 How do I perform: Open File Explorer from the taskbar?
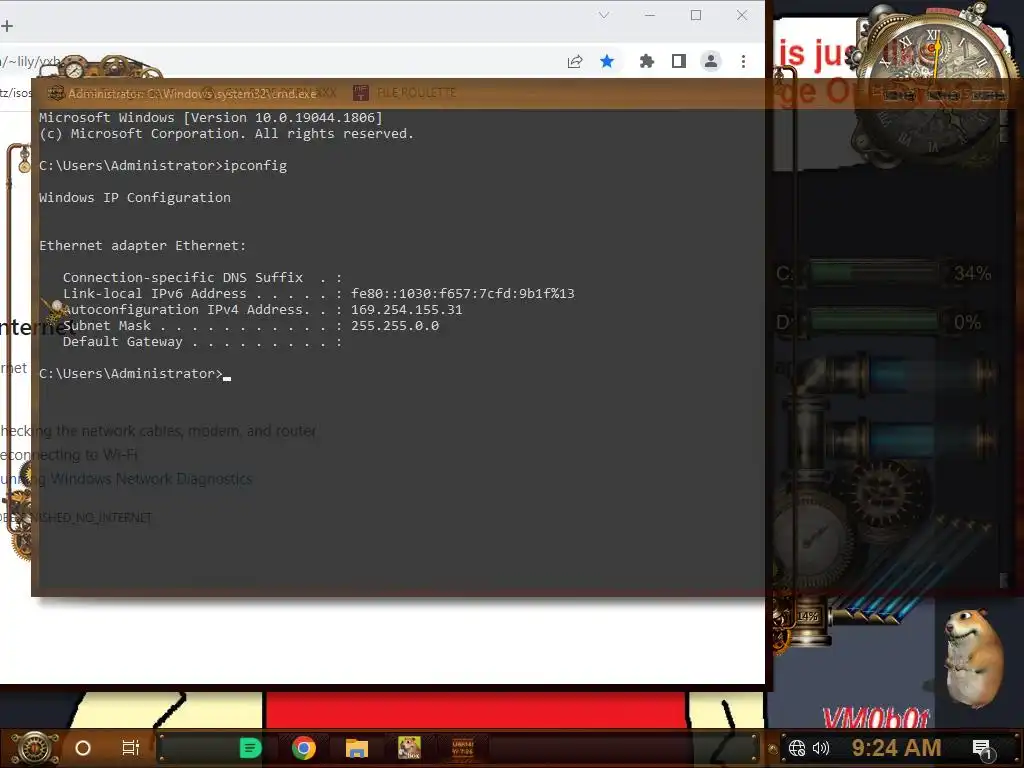[357, 748]
